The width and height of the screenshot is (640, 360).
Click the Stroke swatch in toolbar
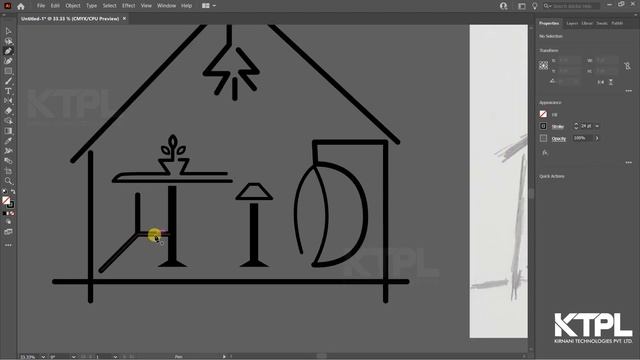coord(11,204)
